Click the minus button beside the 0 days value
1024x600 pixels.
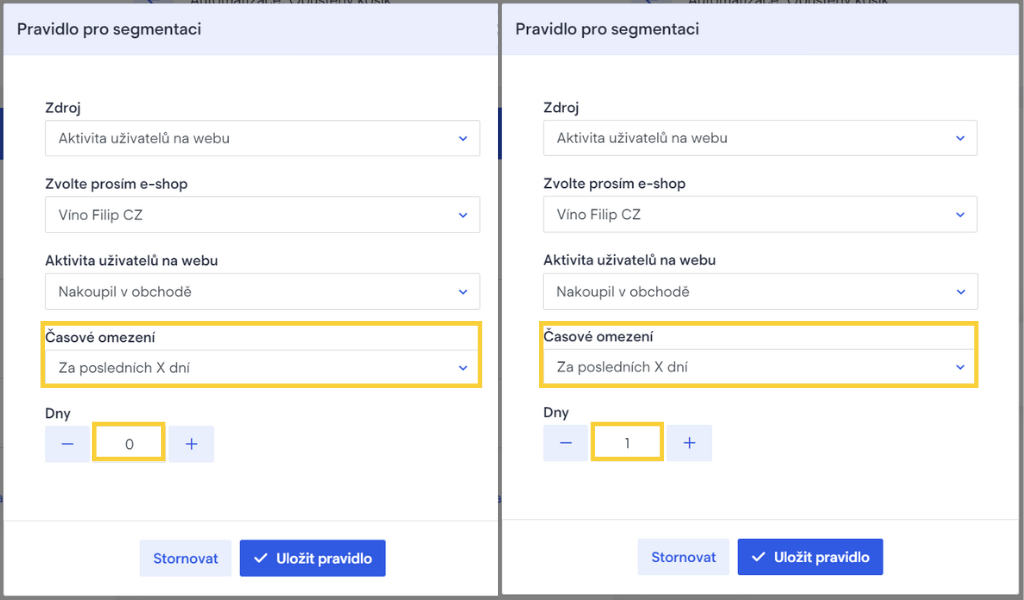coord(68,444)
